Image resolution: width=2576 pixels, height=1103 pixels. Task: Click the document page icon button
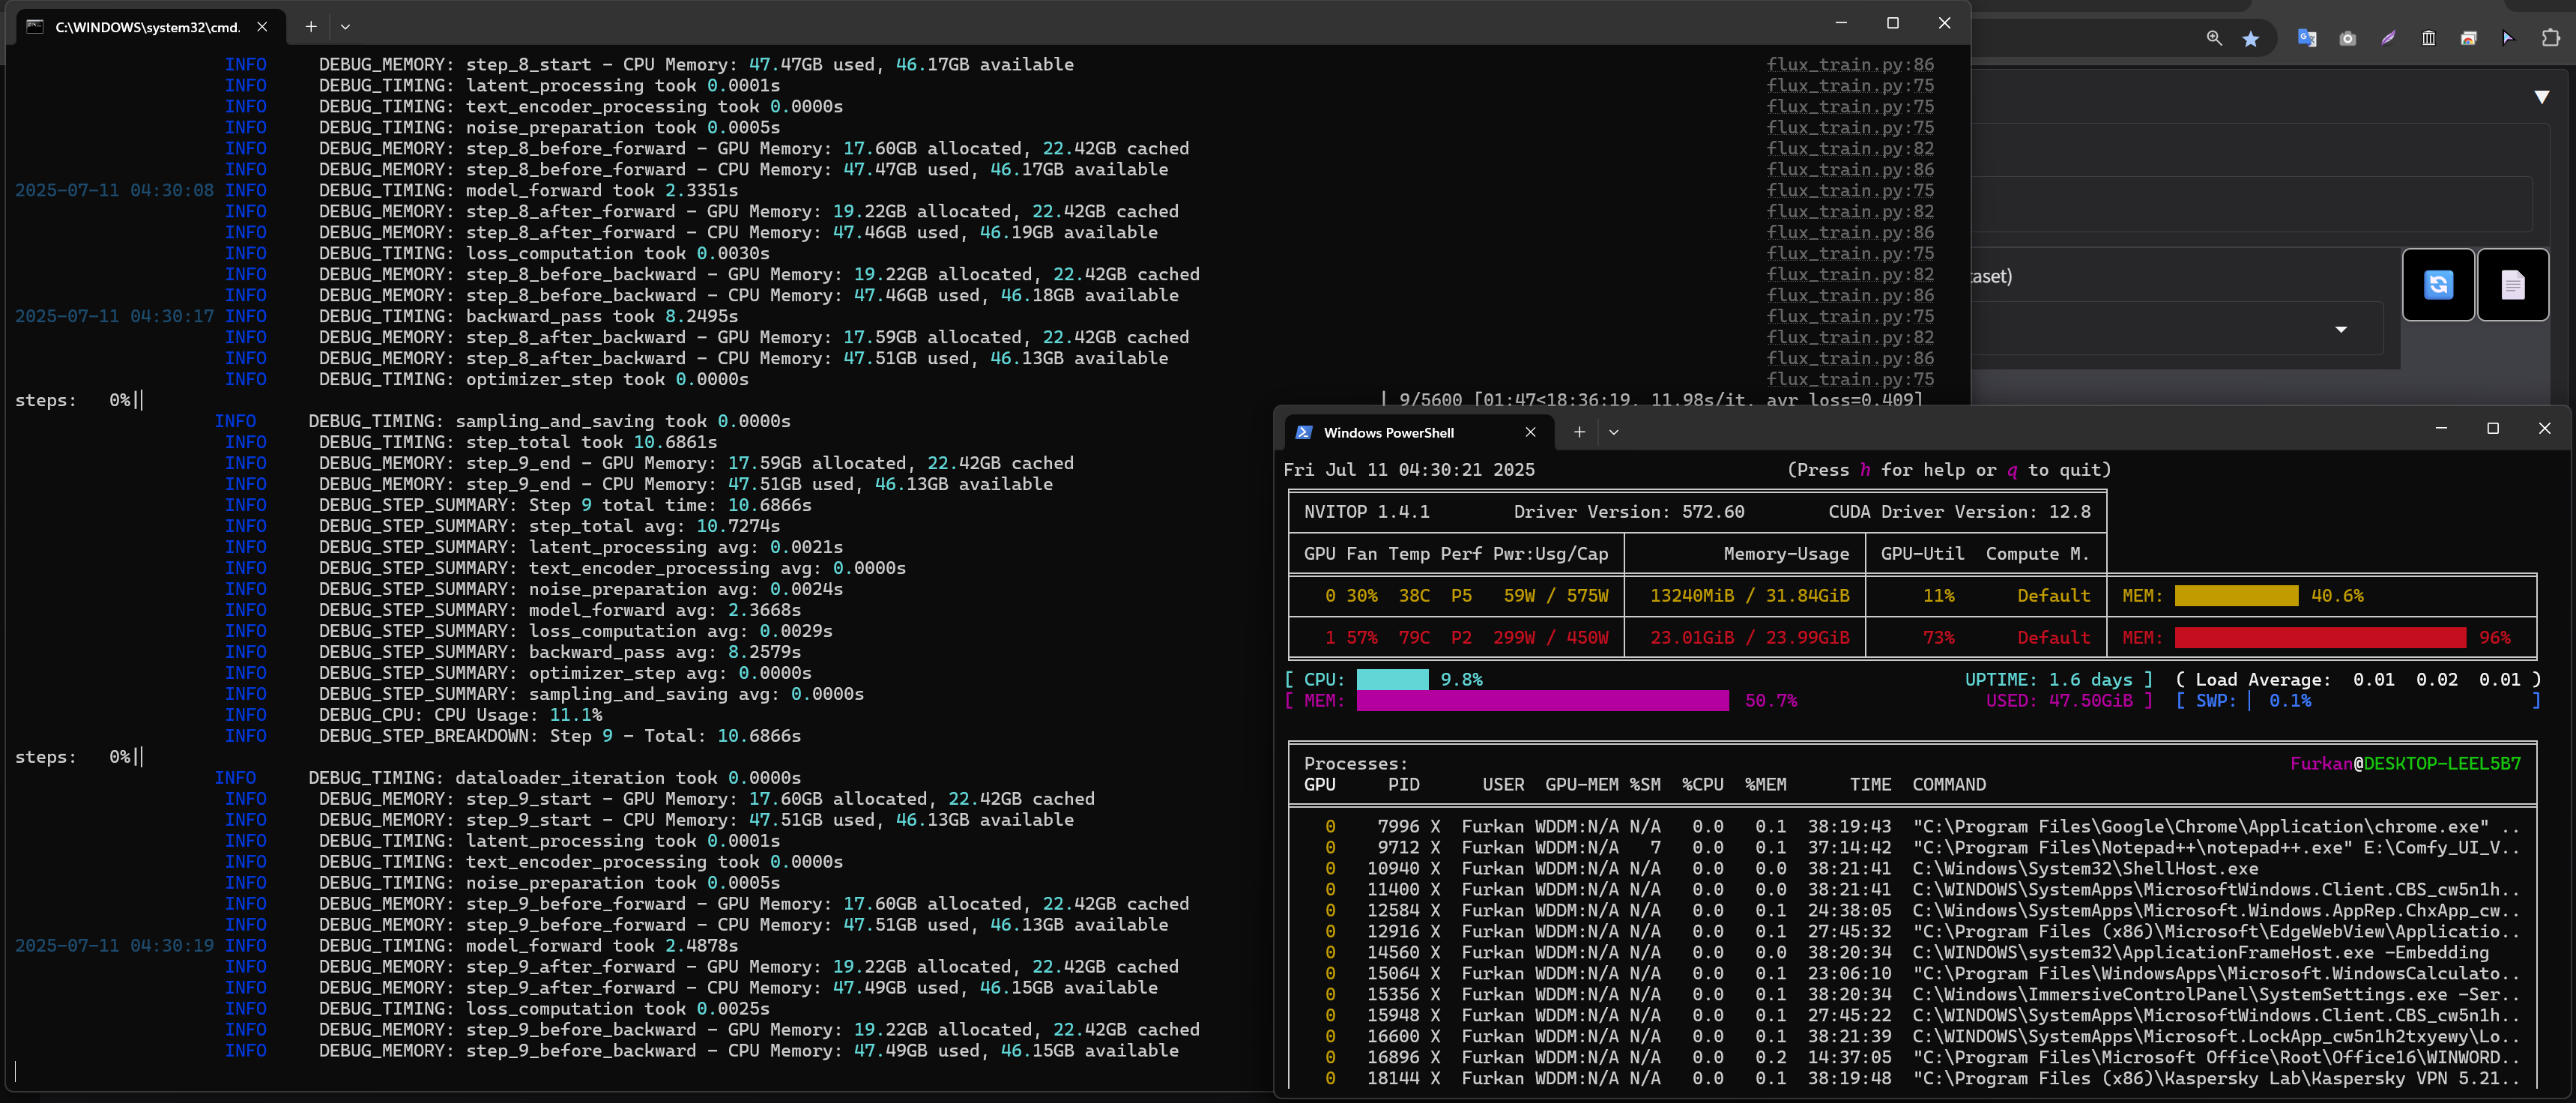point(2512,285)
